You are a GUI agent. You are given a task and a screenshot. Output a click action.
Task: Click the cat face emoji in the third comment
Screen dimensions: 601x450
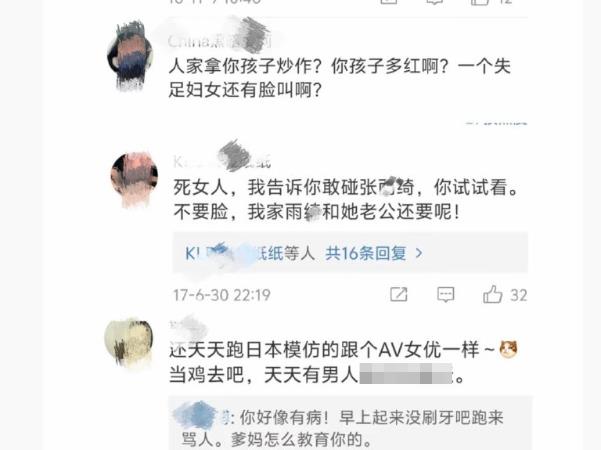pos(508,350)
